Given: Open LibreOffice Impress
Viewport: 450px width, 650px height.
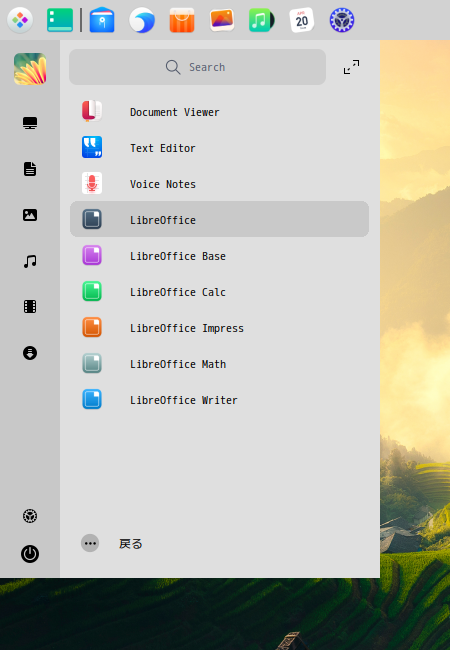Looking at the screenshot, I should [x=219, y=327].
